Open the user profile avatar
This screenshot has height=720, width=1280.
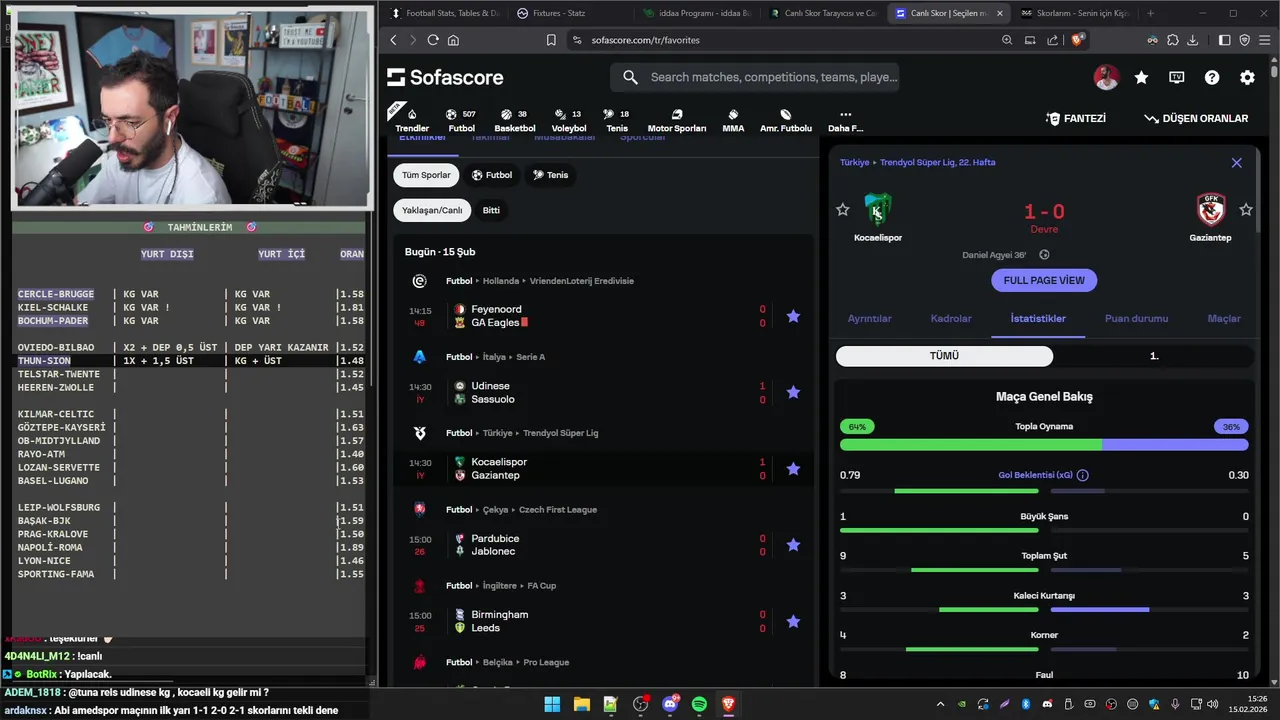coord(1106,77)
